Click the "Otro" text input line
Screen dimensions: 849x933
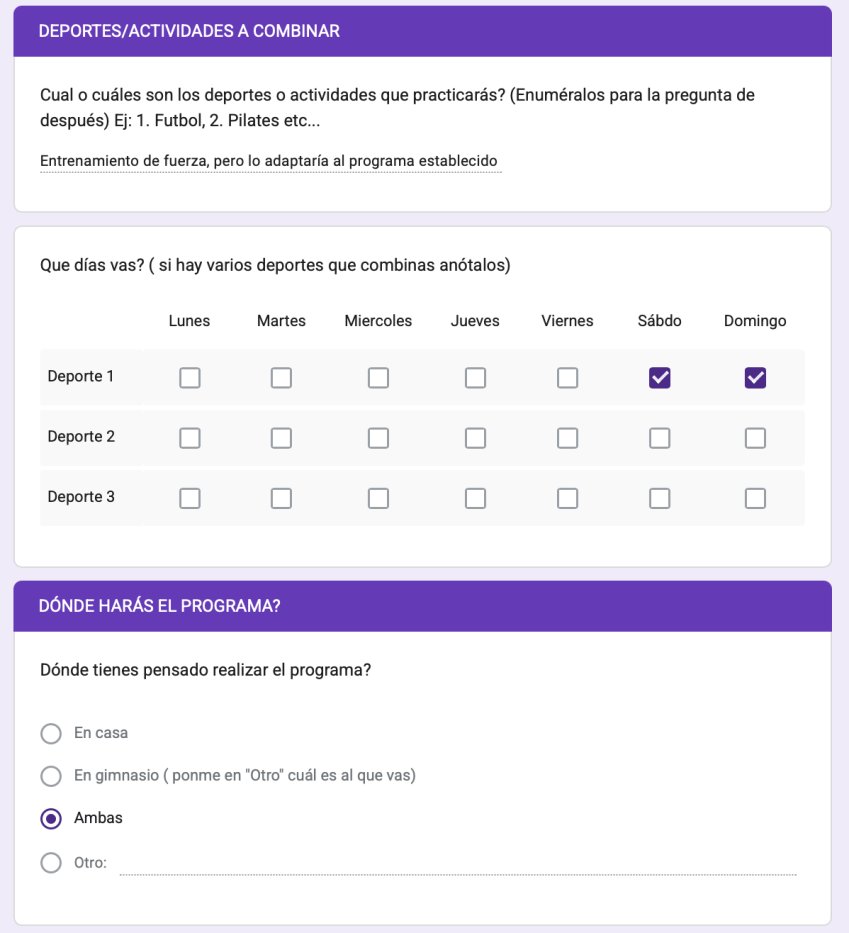(458, 864)
